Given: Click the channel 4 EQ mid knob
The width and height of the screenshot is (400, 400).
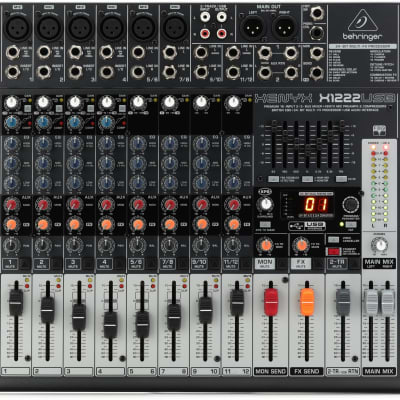Looking at the screenshot, I should [106, 163].
